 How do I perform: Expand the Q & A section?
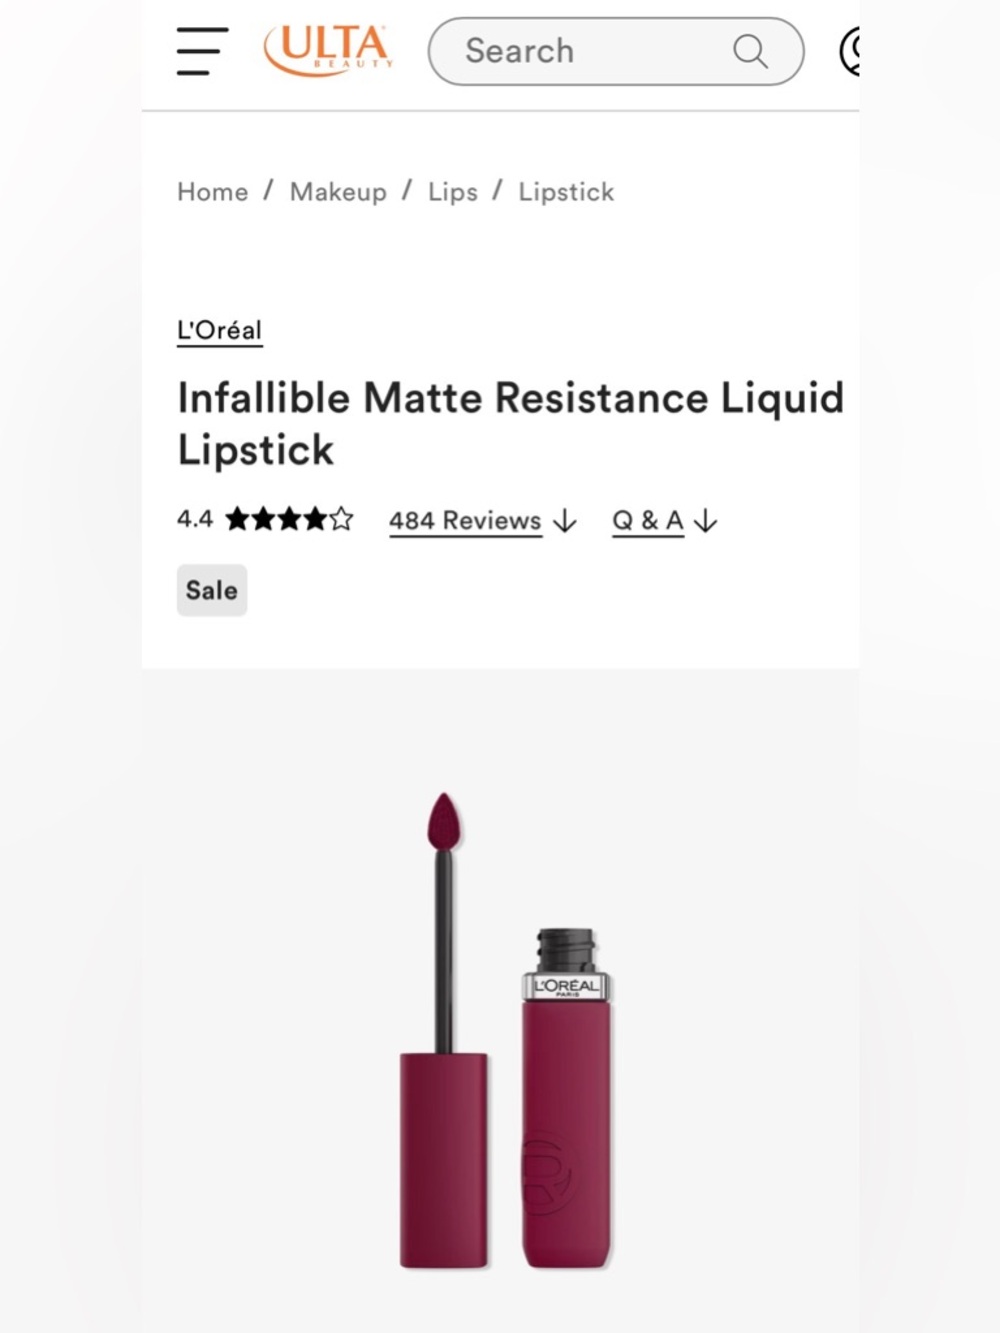pos(647,520)
